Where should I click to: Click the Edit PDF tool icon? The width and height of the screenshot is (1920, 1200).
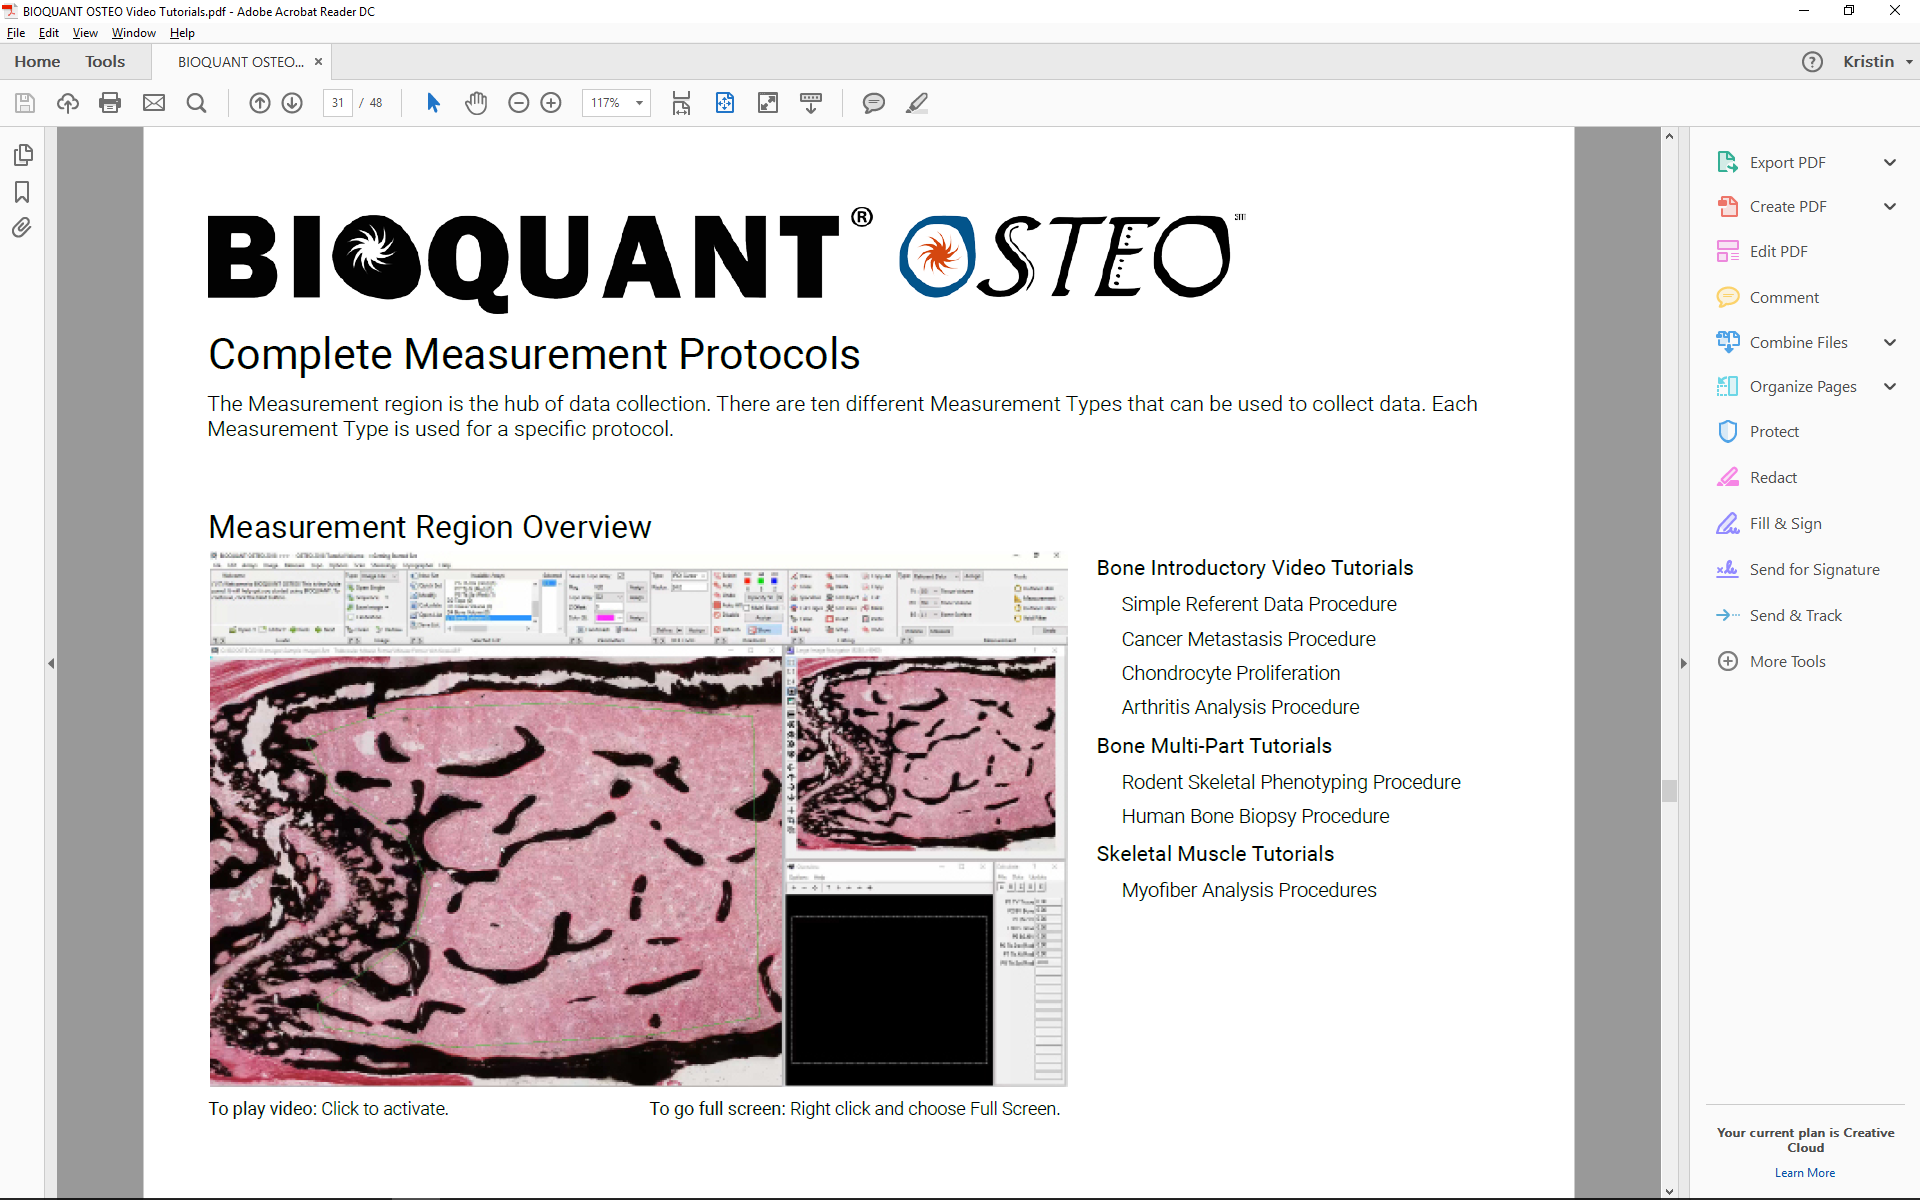point(1728,251)
